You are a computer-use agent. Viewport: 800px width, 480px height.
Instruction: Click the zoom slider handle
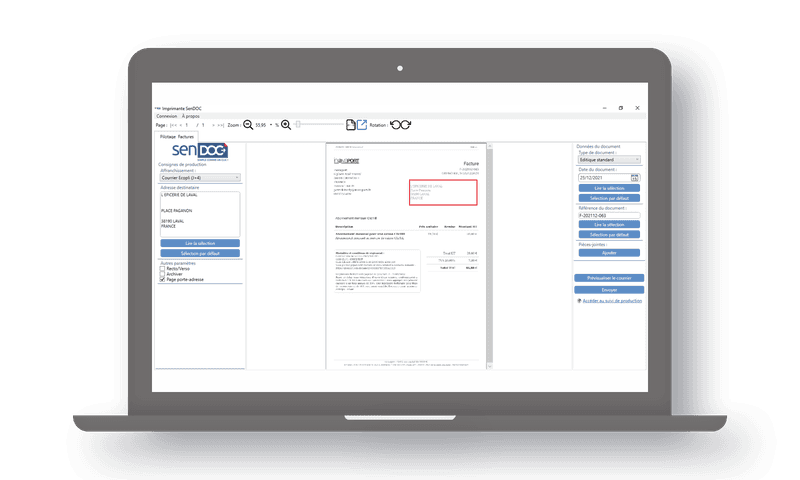298,124
